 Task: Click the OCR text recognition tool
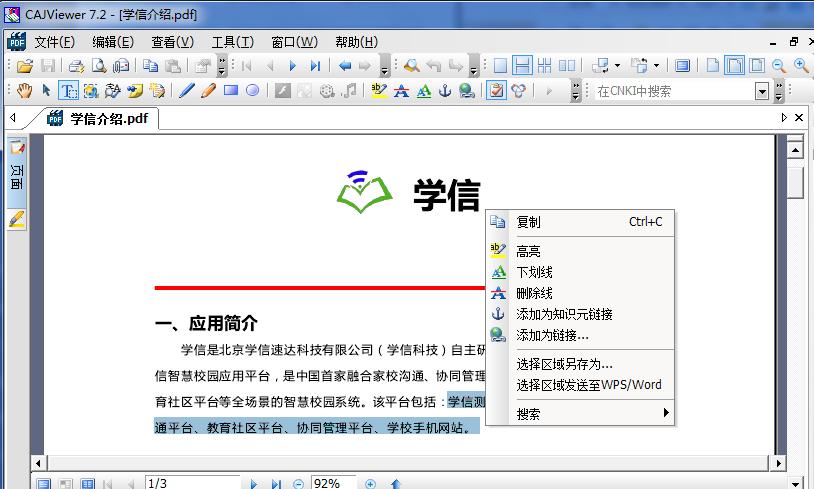click(x=113, y=91)
